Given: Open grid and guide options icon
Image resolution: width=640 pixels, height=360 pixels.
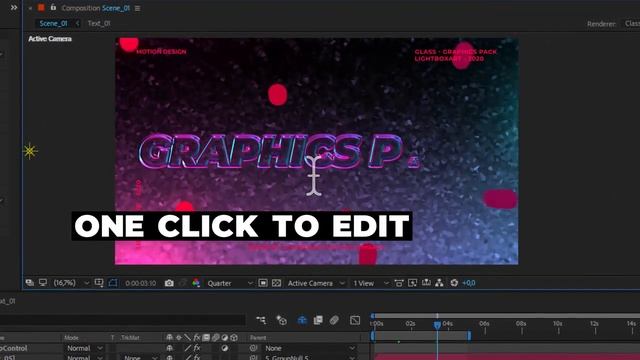Looking at the screenshot, I should (x=99, y=282).
